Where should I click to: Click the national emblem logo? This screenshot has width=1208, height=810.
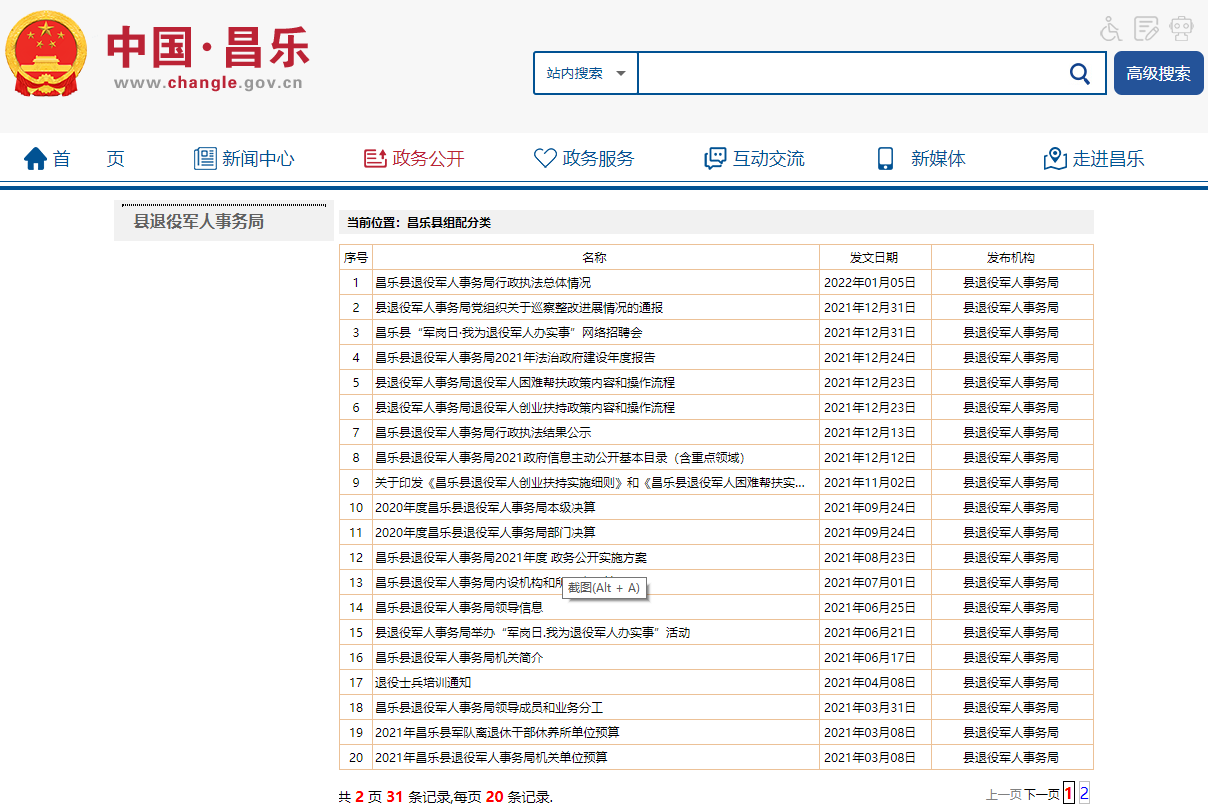click(46, 54)
